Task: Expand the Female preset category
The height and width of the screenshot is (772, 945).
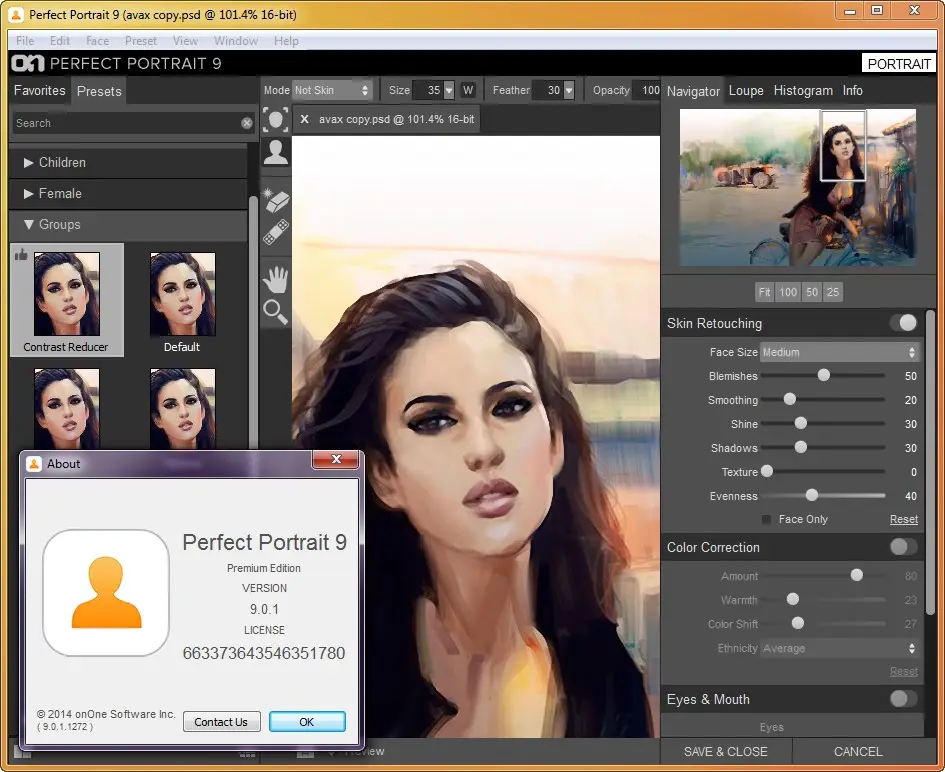Action: [x=128, y=193]
